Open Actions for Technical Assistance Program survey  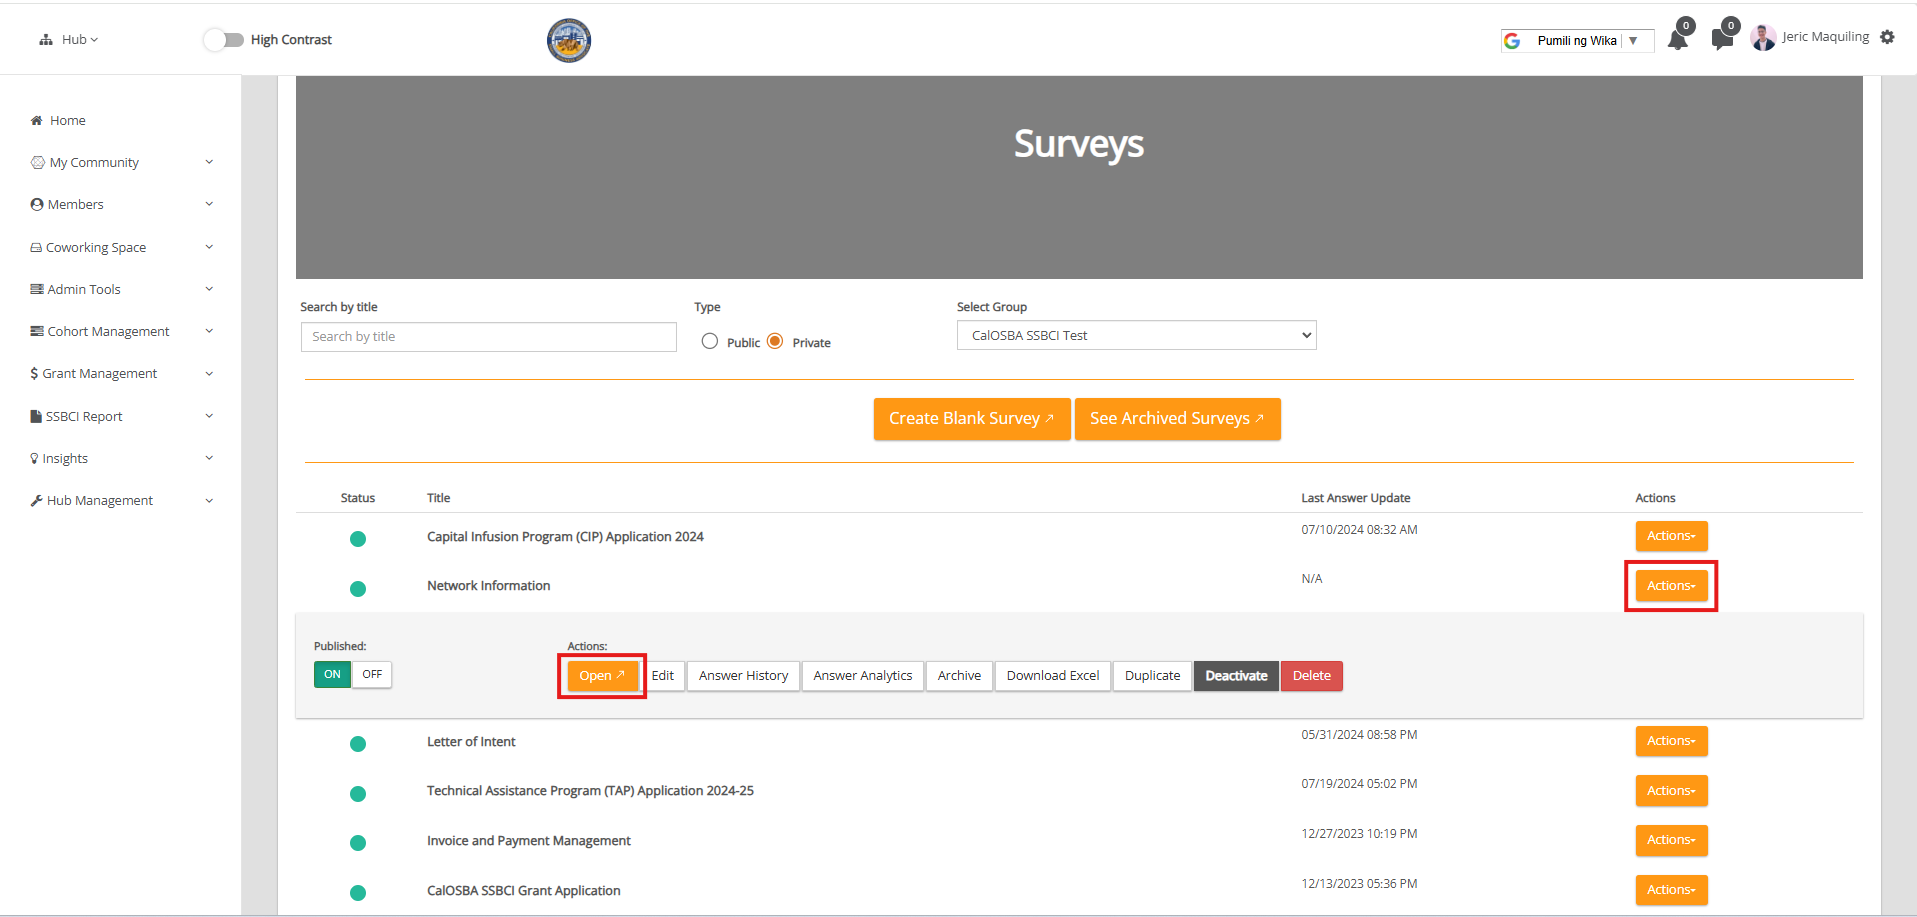(1671, 791)
